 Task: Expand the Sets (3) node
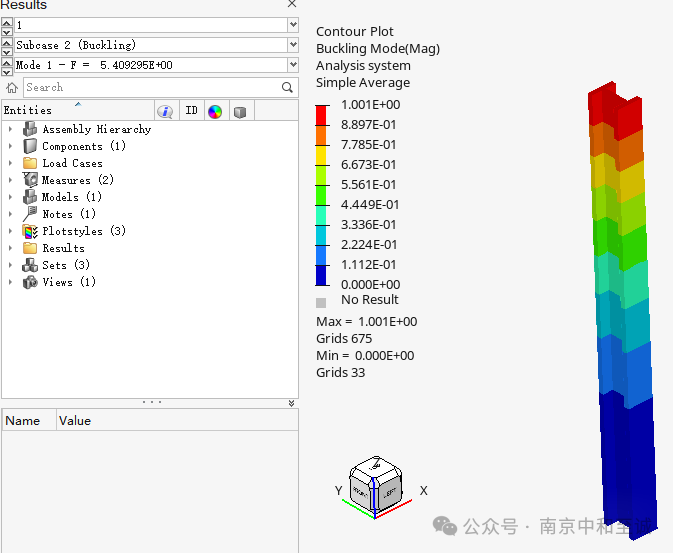click(x=10, y=265)
